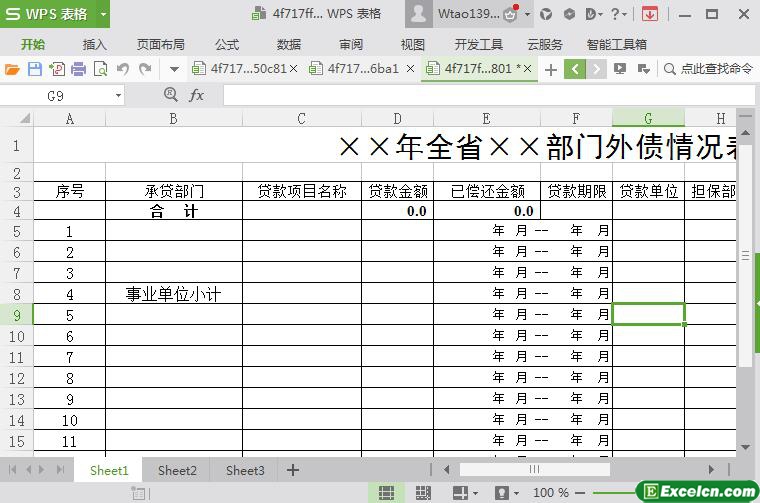
Task: Switch to Sheet2 tab
Action: (x=177, y=470)
